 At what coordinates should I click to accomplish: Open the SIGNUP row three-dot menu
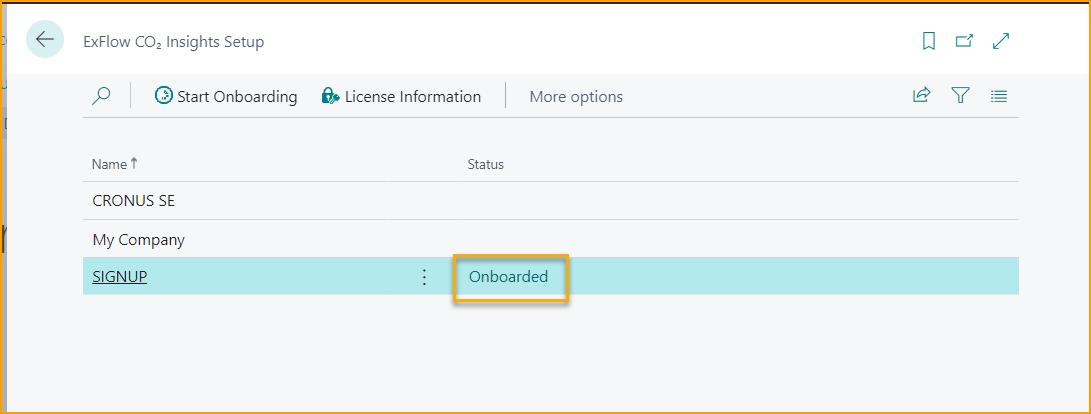tap(424, 277)
